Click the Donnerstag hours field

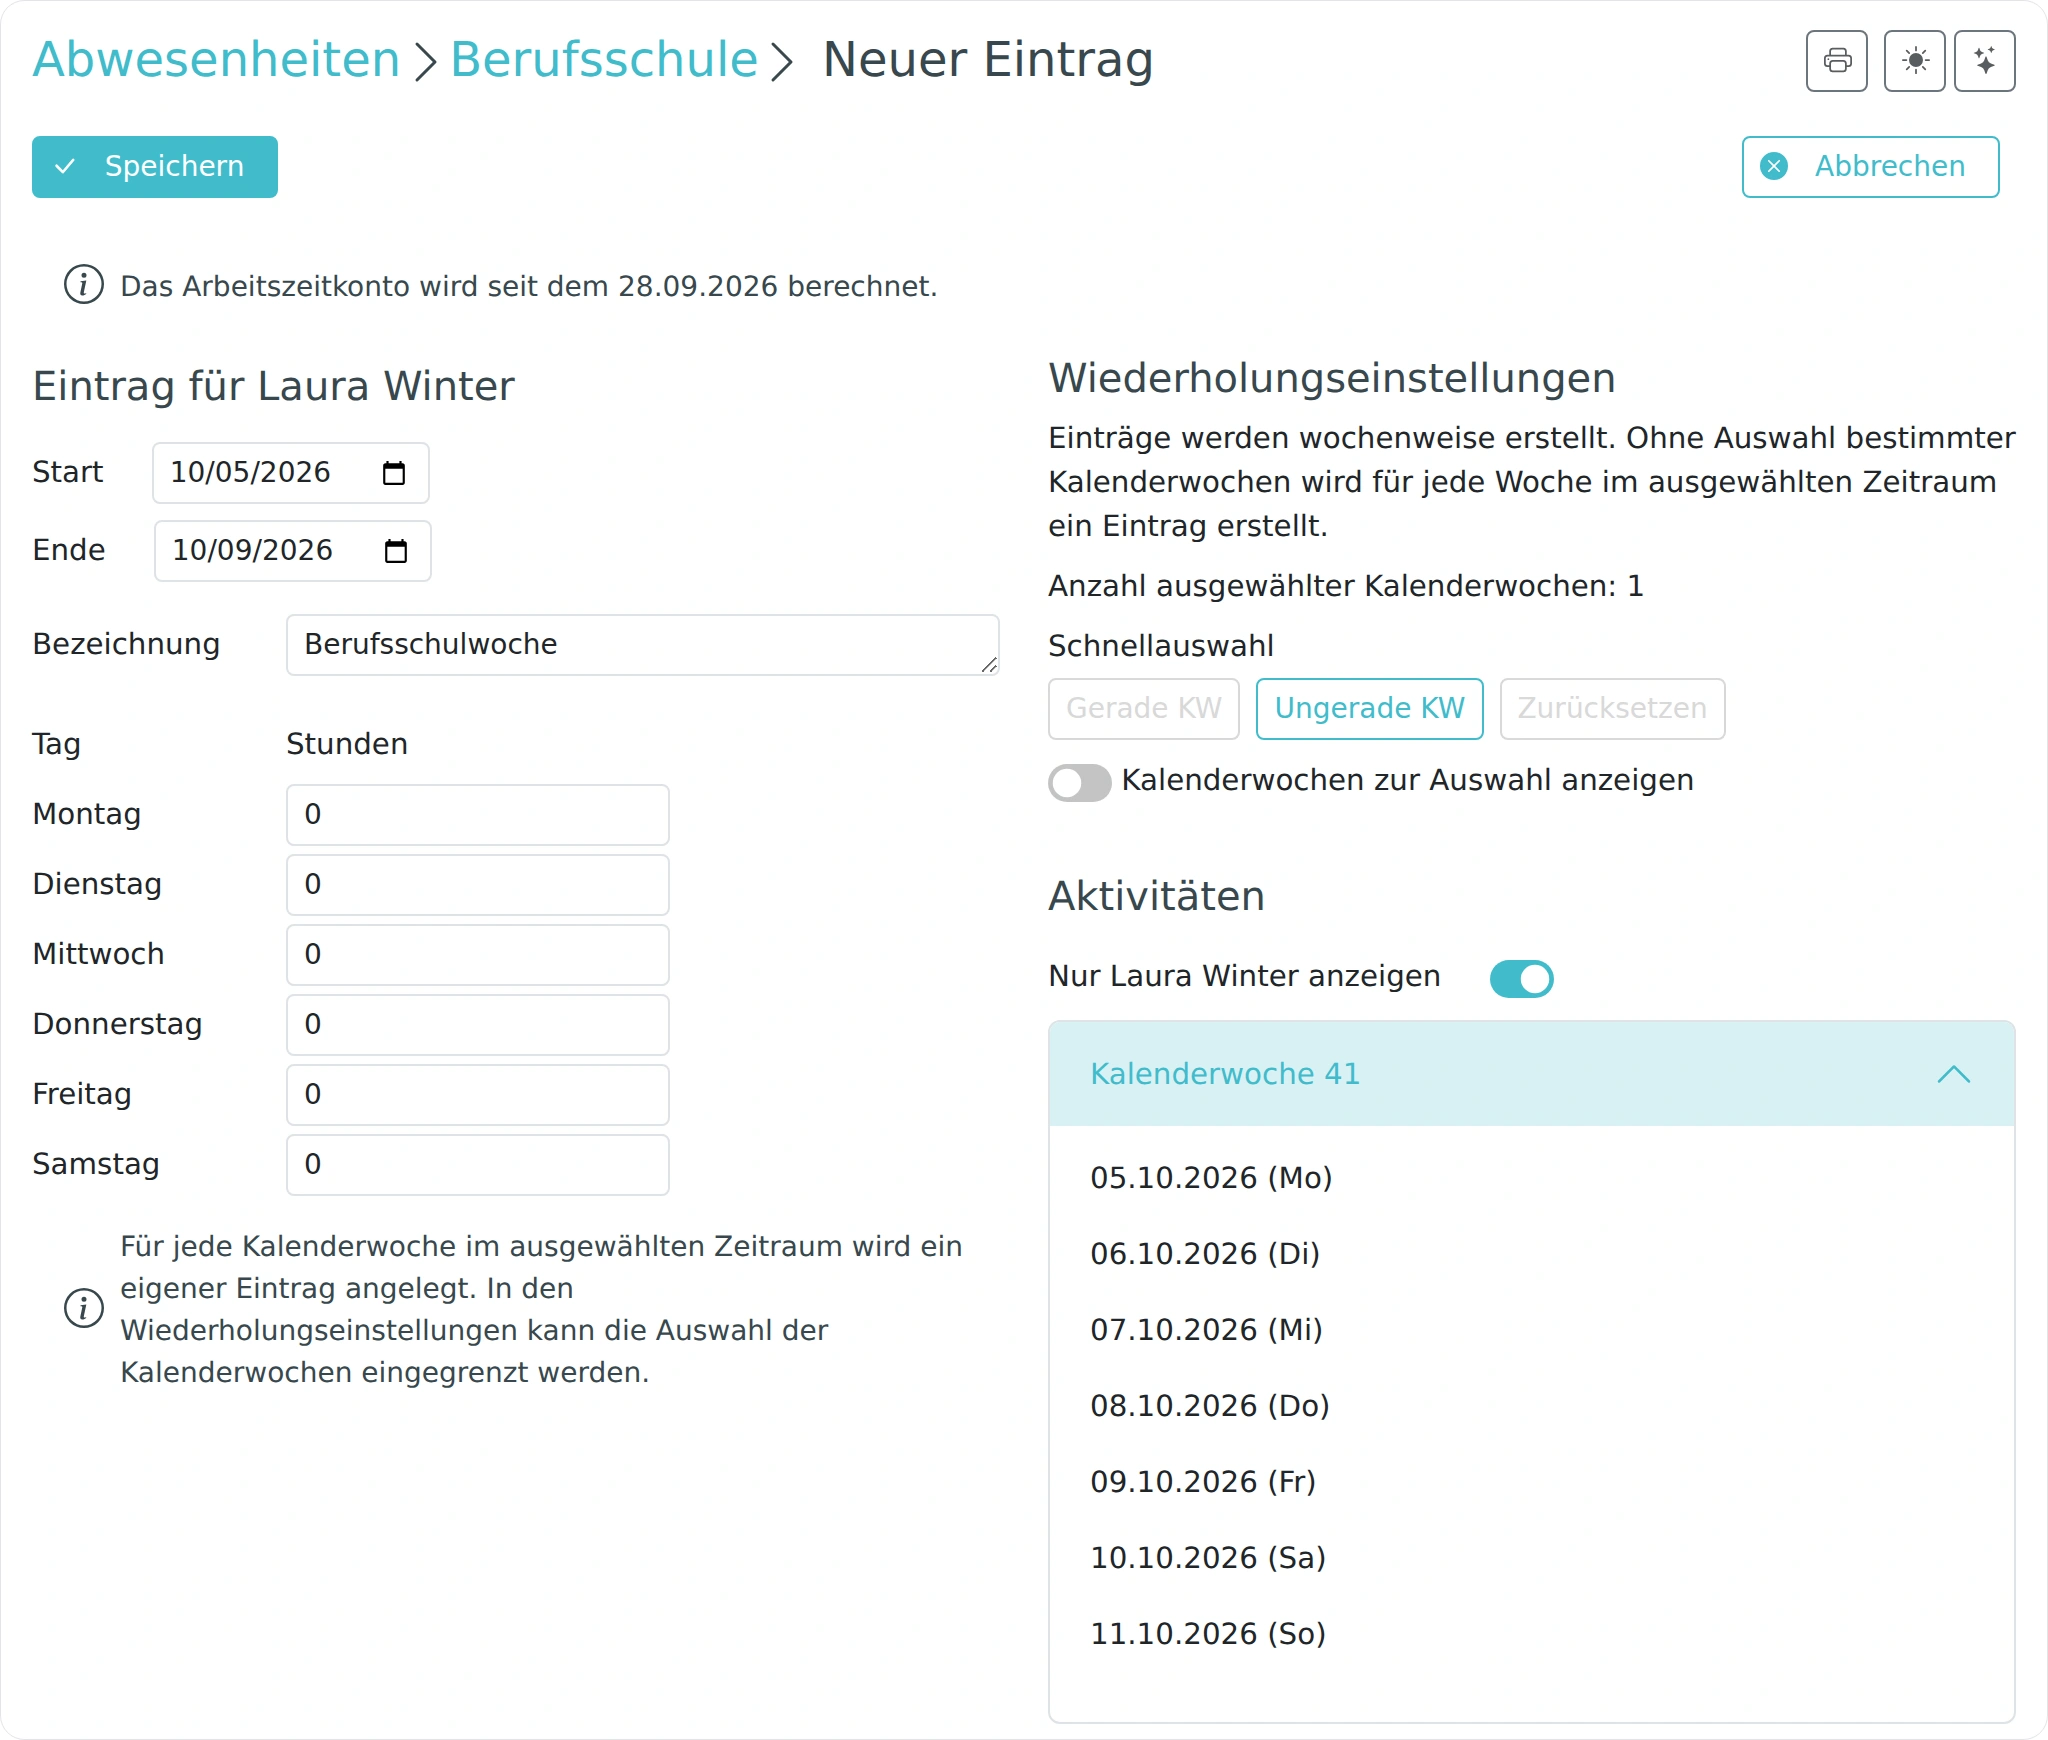click(477, 1025)
